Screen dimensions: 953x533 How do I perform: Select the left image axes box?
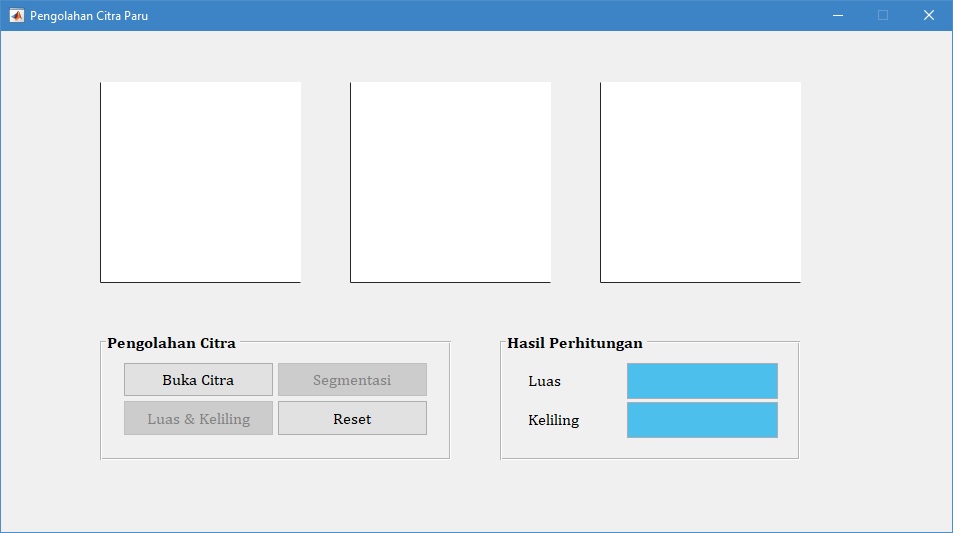(201, 182)
